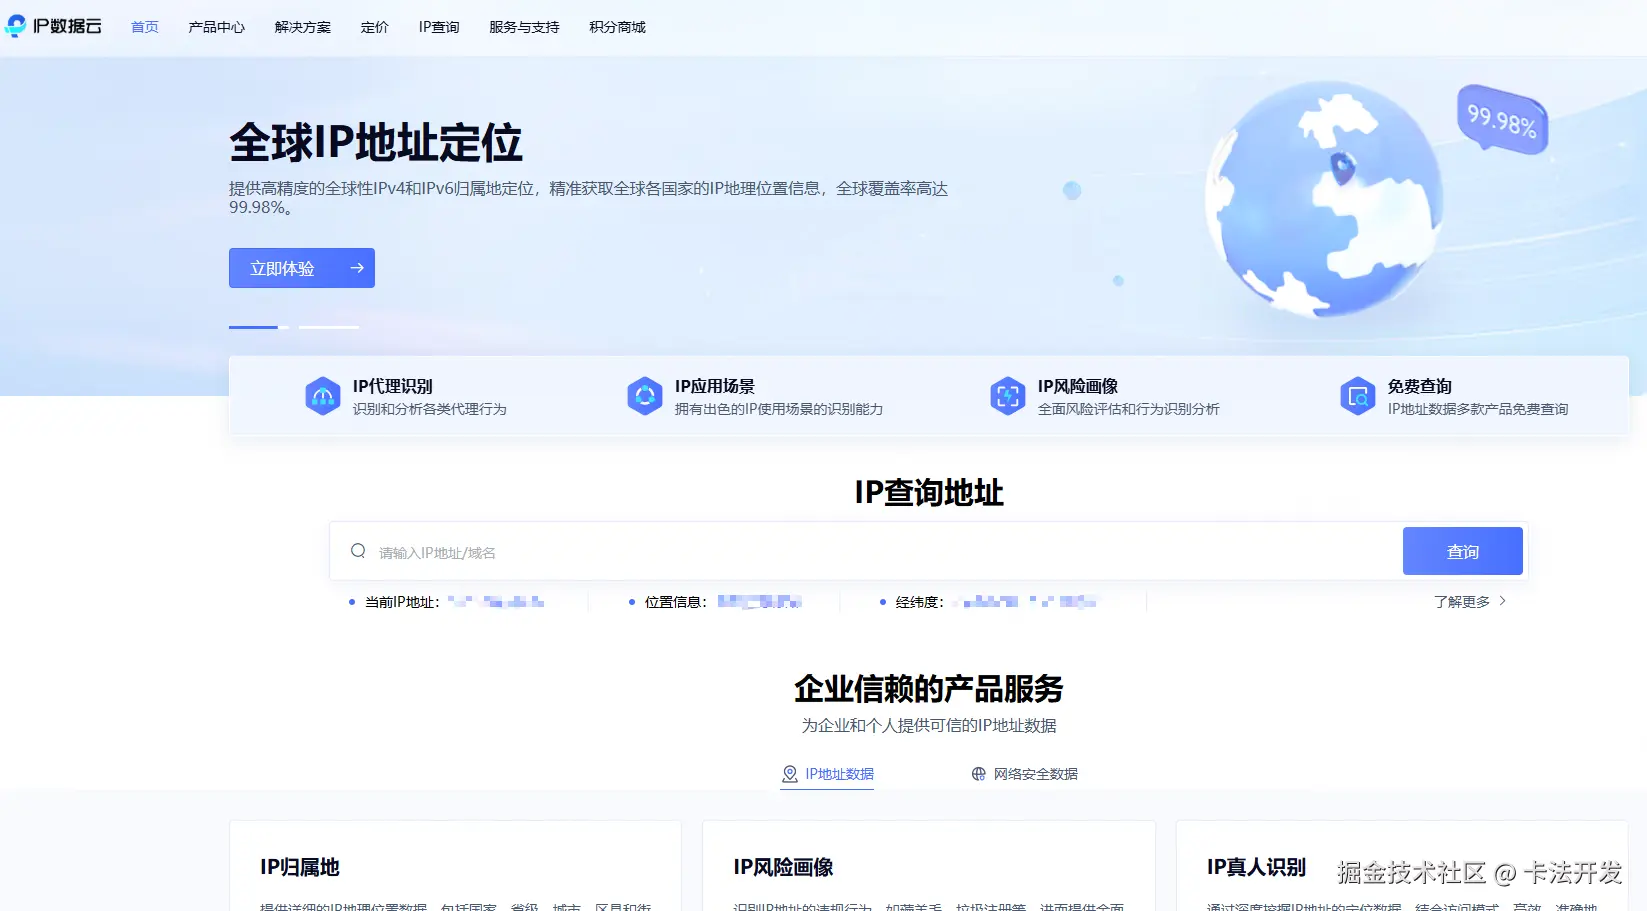Click the chevron next to 了解更多
The image size is (1647, 911).
point(1502,601)
